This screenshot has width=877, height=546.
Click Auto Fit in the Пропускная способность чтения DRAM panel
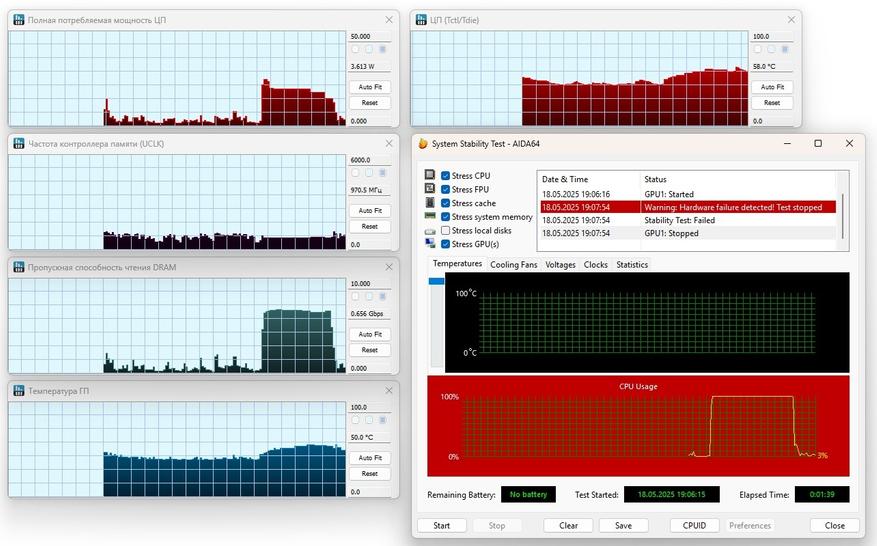pyautogui.click(x=370, y=334)
